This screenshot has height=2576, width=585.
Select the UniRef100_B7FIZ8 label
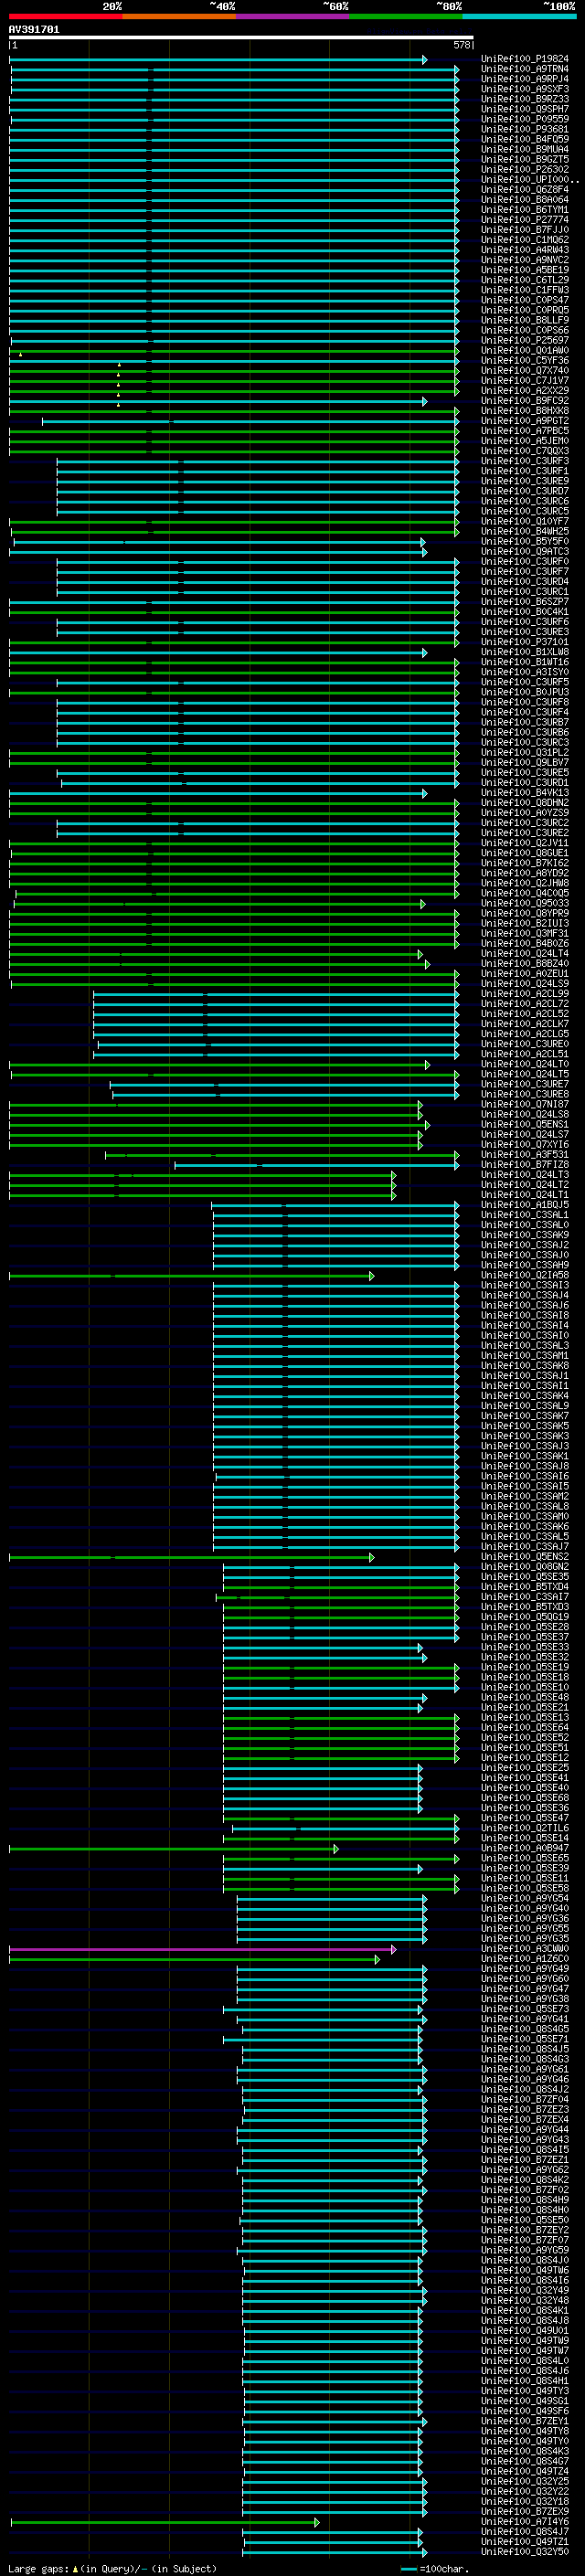tap(525, 1165)
